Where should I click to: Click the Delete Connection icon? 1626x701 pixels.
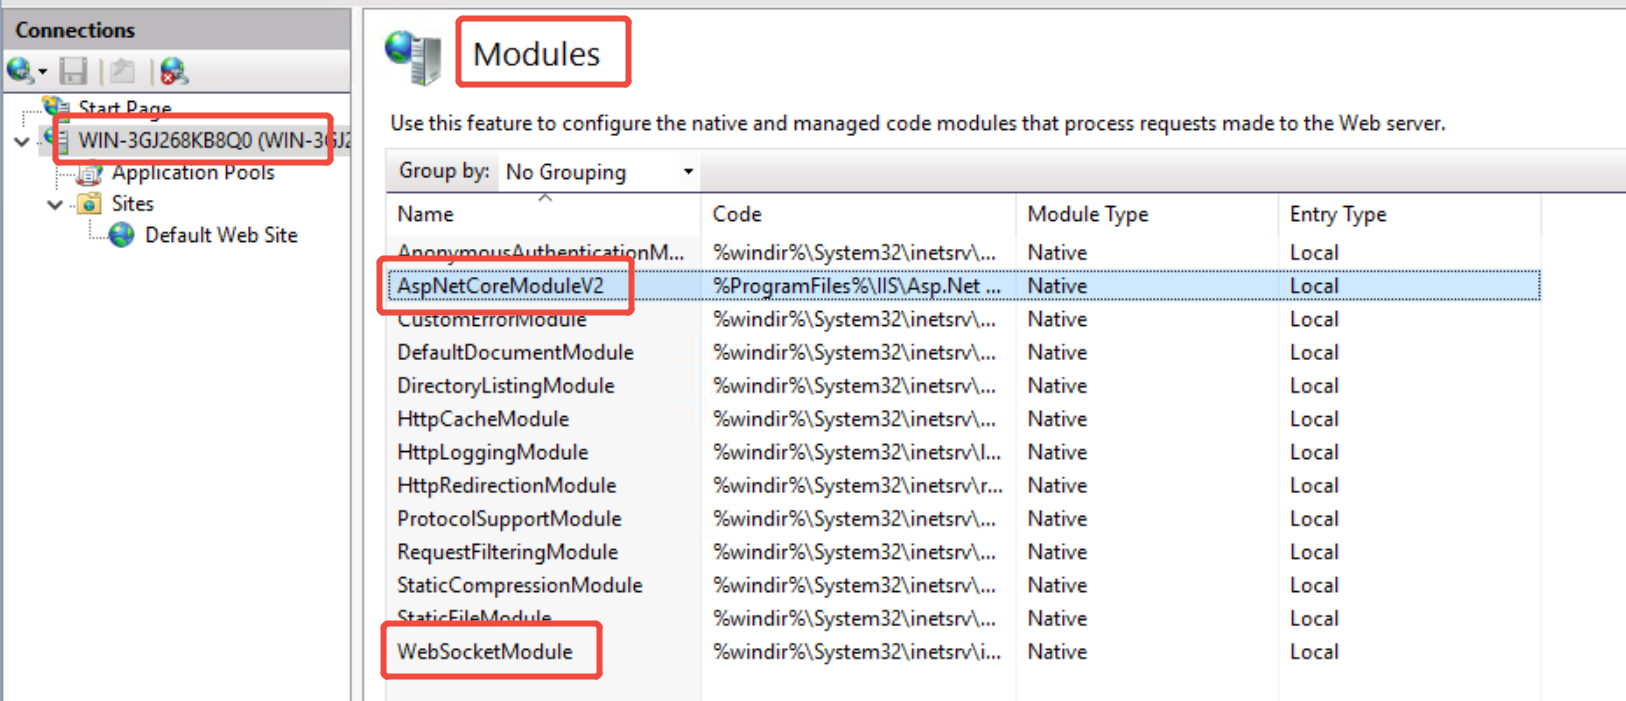(173, 71)
